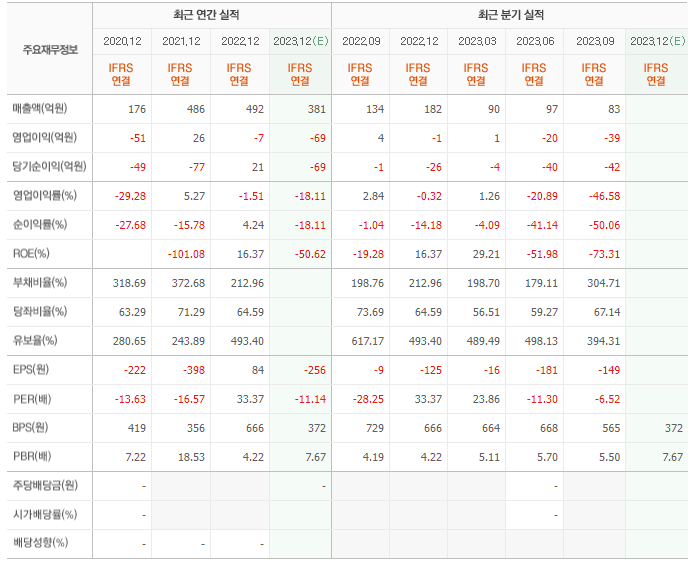Screen dimensions: 698x562
Task: Click the EPS value -398
Action: 194,370
